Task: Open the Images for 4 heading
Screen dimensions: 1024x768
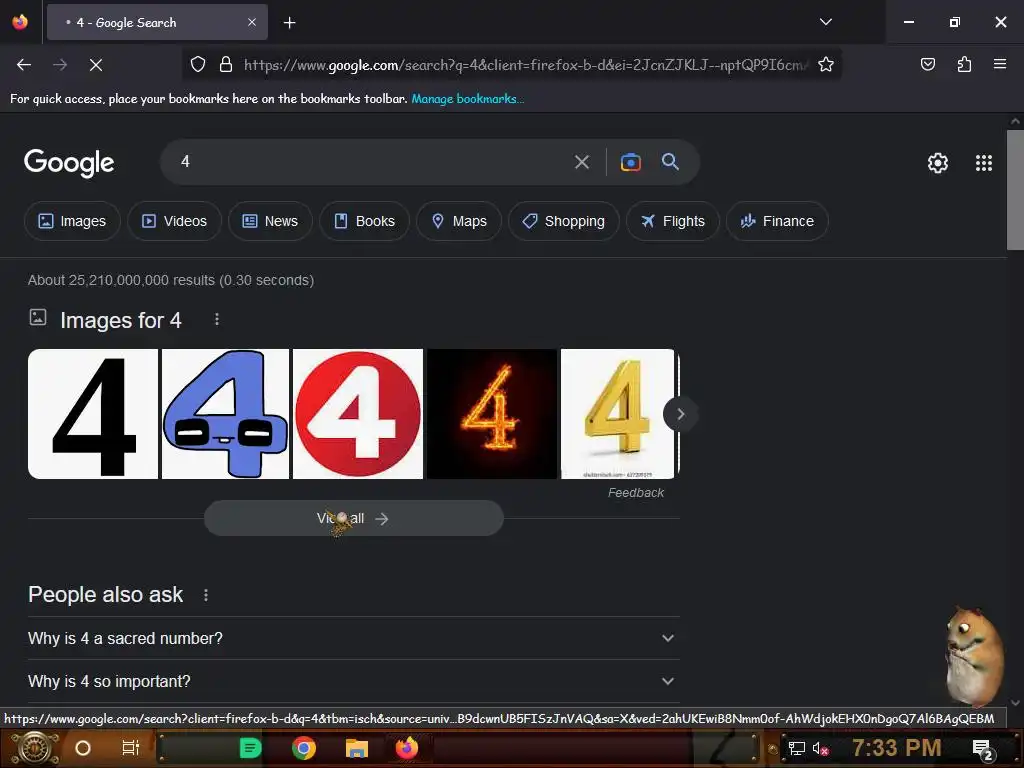Action: (x=121, y=320)
